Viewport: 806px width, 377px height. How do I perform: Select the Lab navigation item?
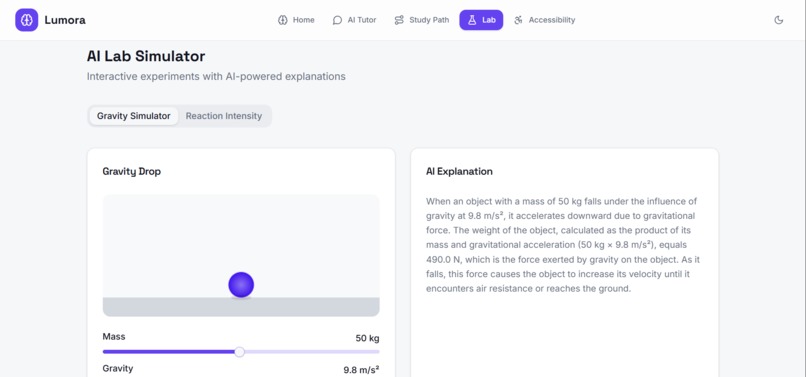[481, 20]
